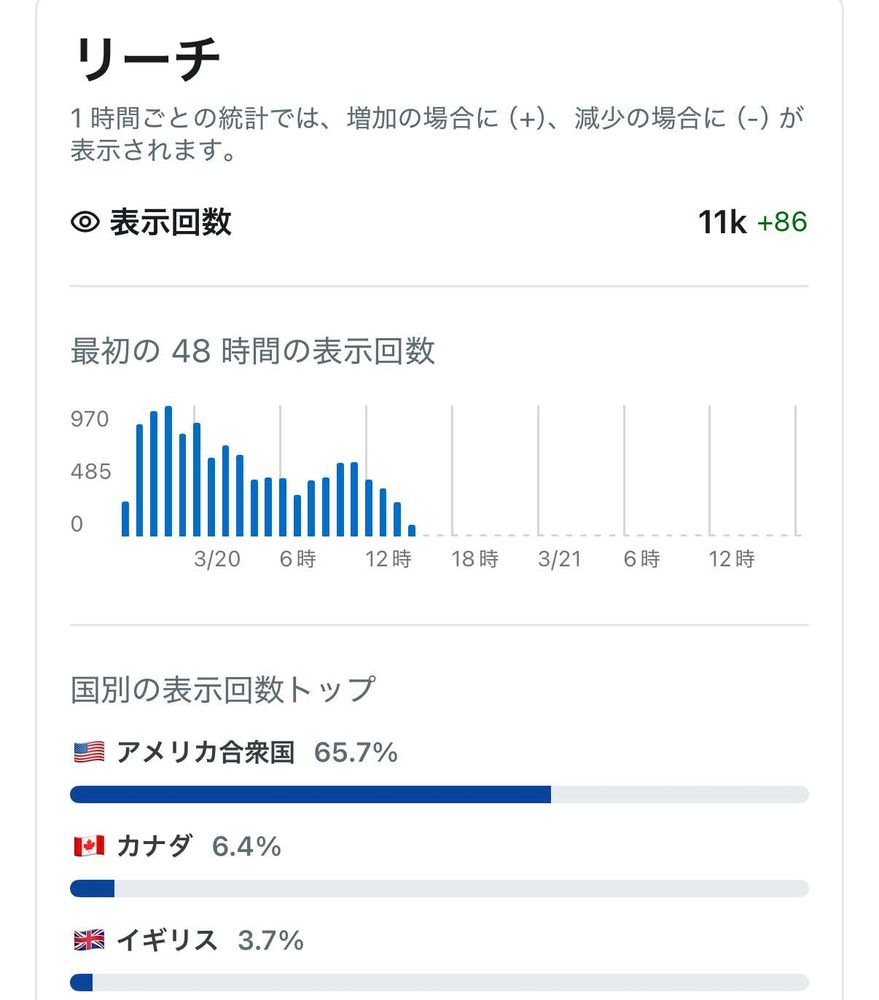Viewport: 879px width, 1000px height.
Task: Click the アメリカ合衆国 progress bar
Action: point(439,795)
